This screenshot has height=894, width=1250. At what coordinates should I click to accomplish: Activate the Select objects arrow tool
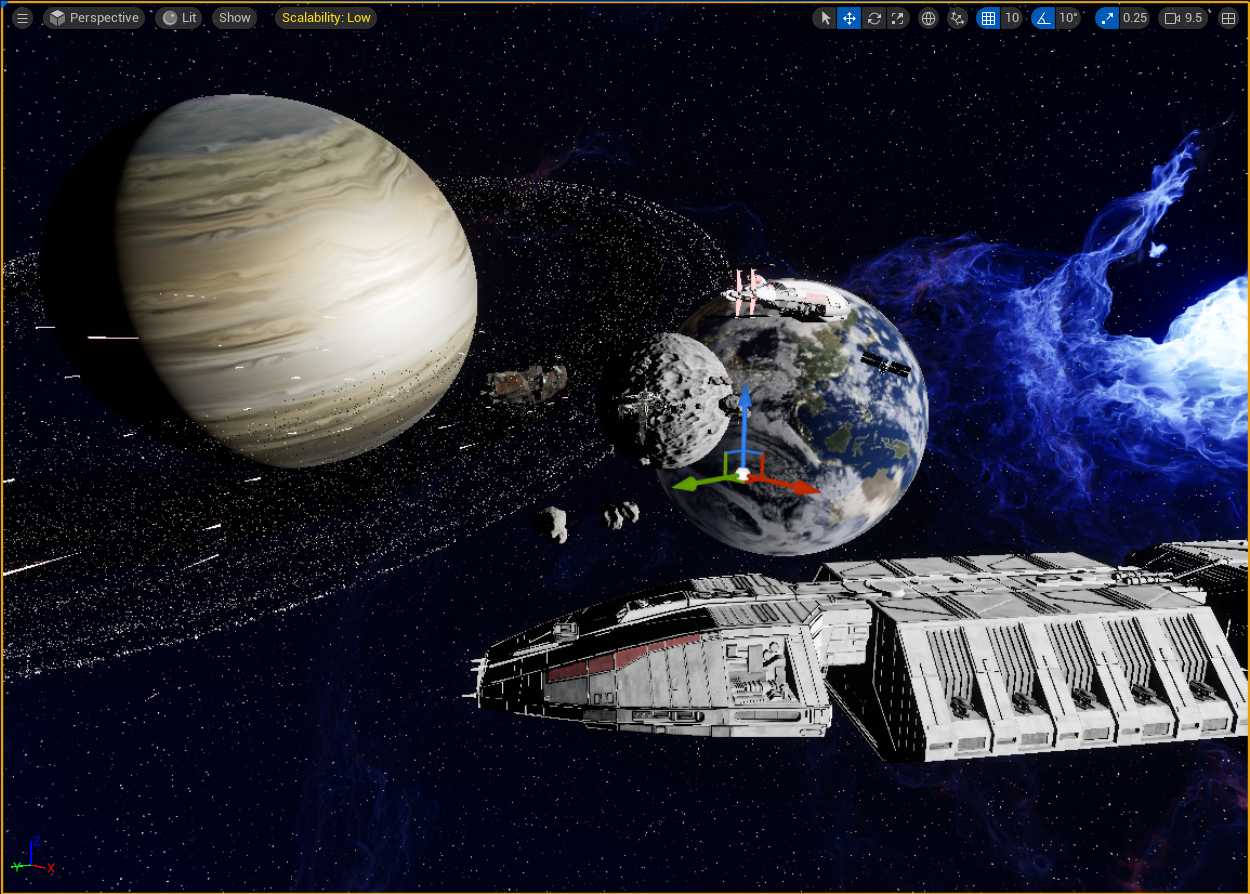(x=825, y=18)
